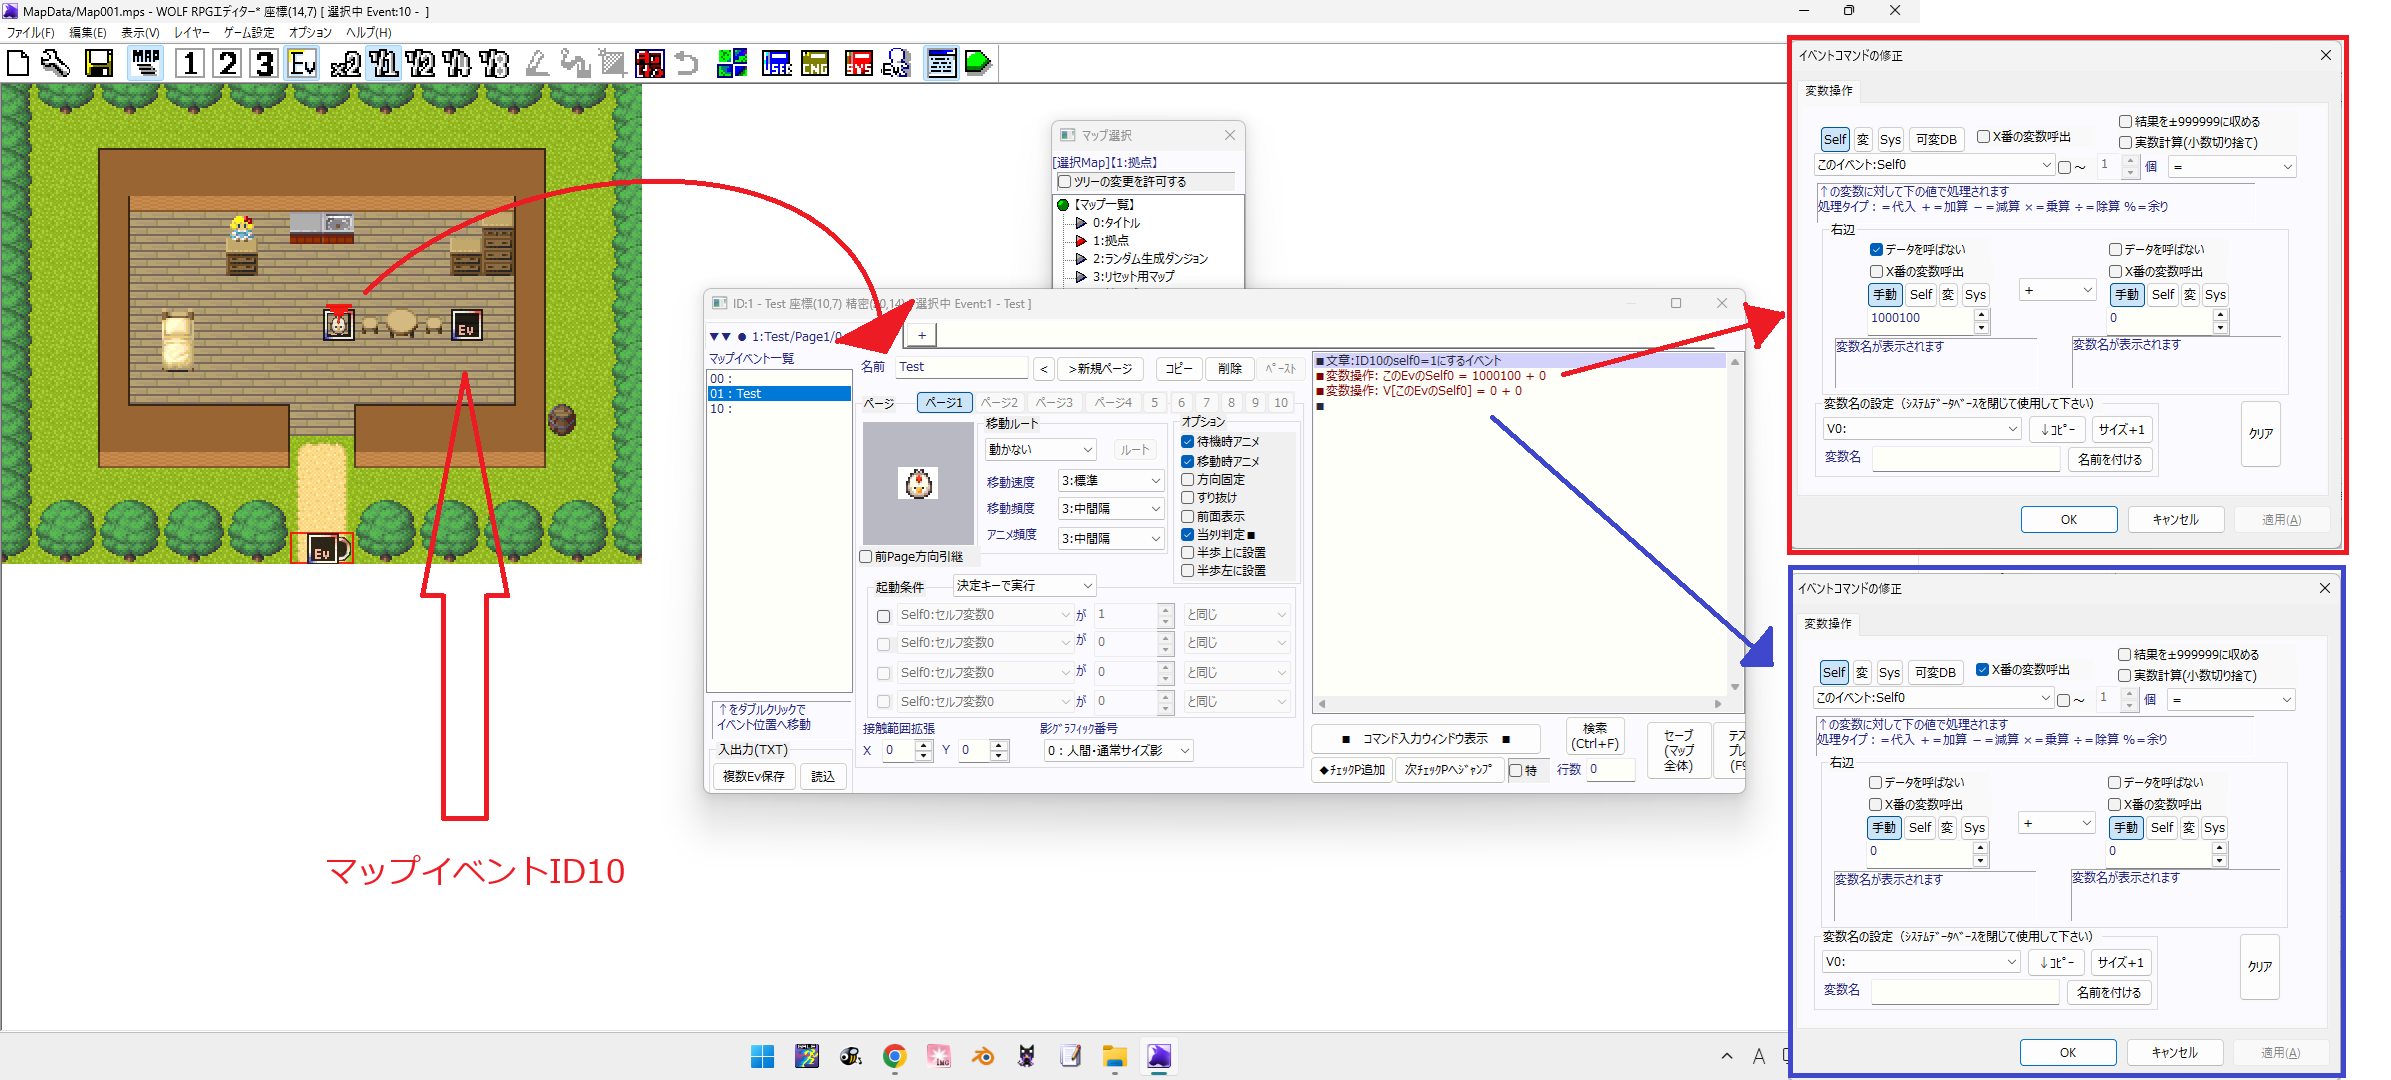Expand the 2:ランダム生成ダンジョン tree node
2391x1080 pixels.
pos(1081,259)
